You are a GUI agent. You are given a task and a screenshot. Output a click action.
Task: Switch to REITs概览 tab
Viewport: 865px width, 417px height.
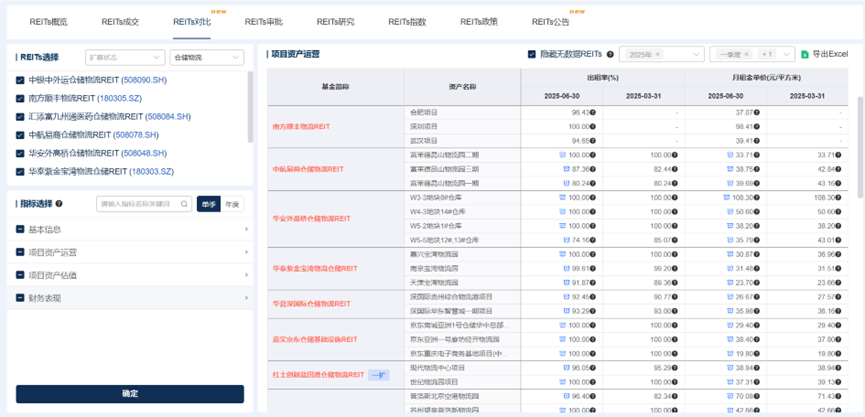click(x=49, y=22)
